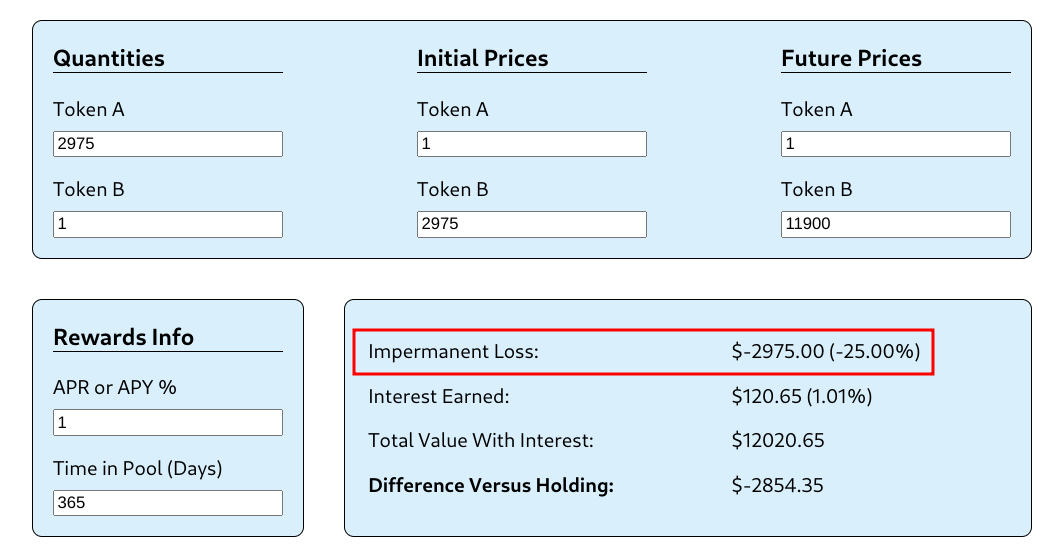The width and height of the screenshot is (1059, 557).
Task: Click the Interest Earned label
Action: coord(439,397)
